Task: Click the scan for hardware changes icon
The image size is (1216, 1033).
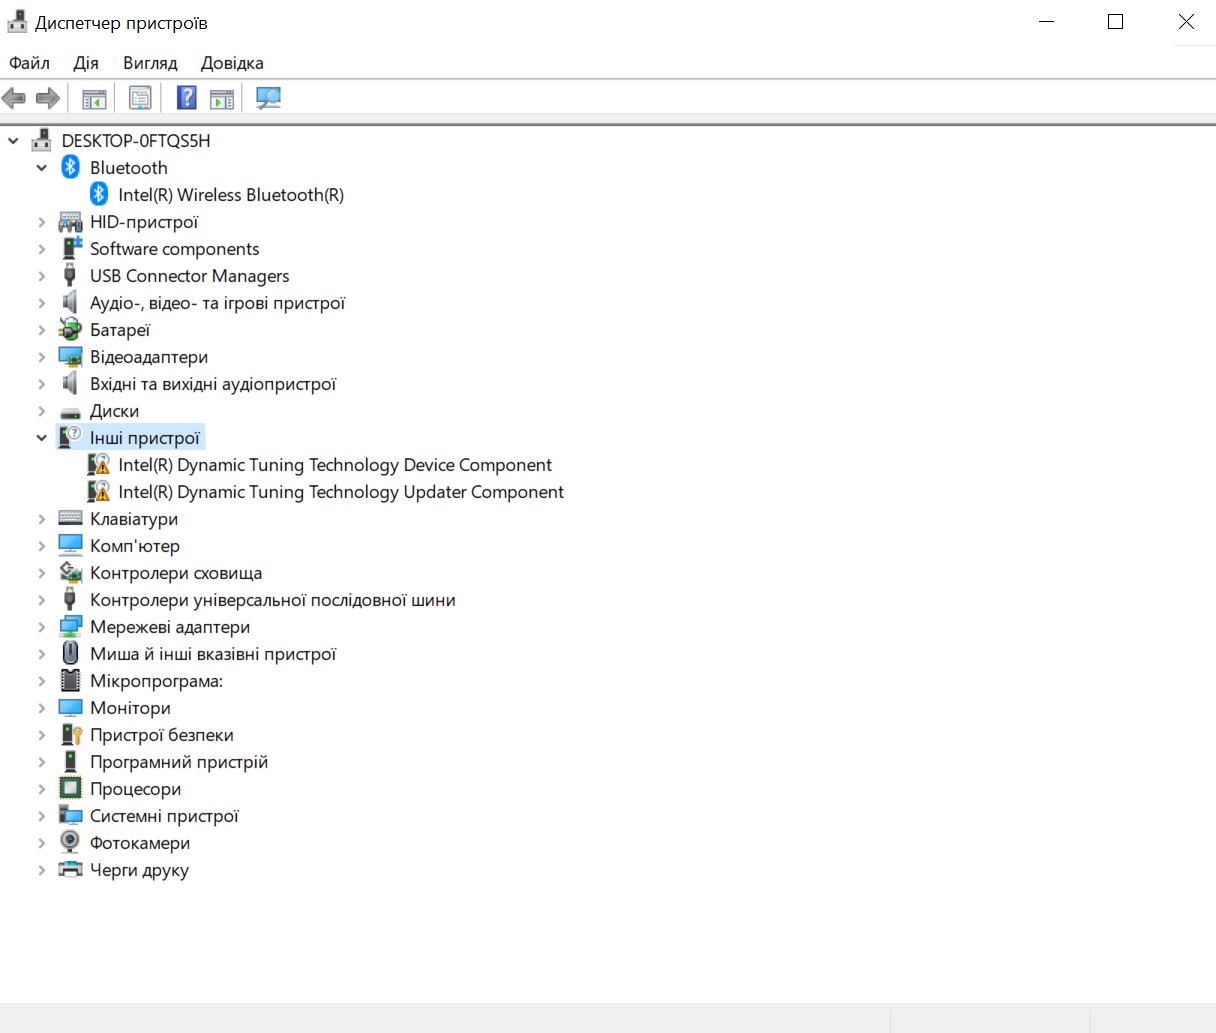Action: tap(268, 98)
